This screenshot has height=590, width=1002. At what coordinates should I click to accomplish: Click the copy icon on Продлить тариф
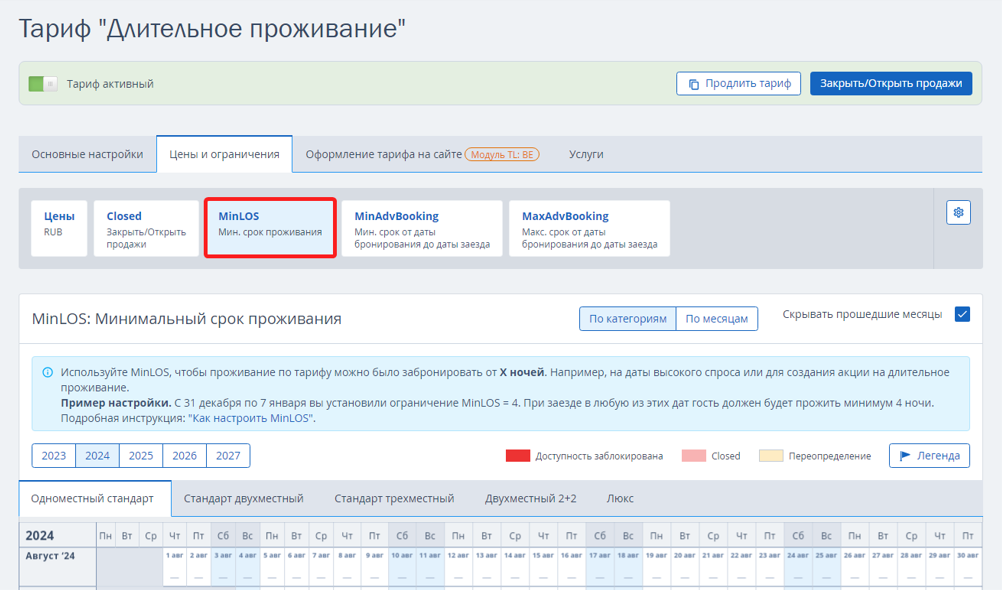(693, 84)
